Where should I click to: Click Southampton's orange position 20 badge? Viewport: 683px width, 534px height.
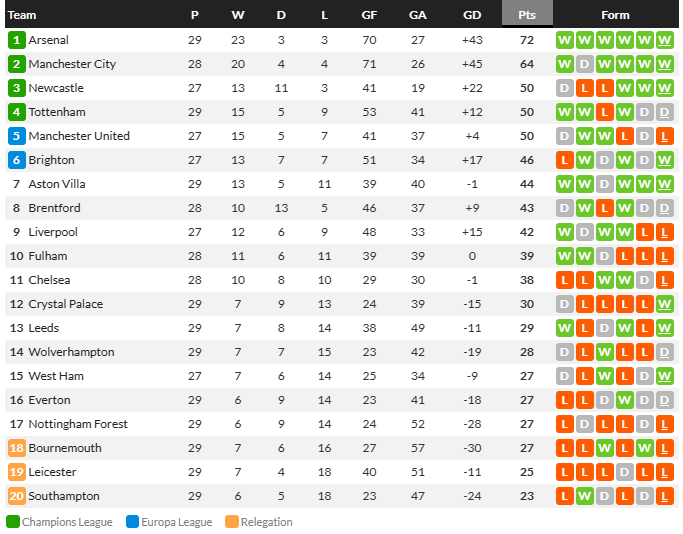(x=17, y=496)
